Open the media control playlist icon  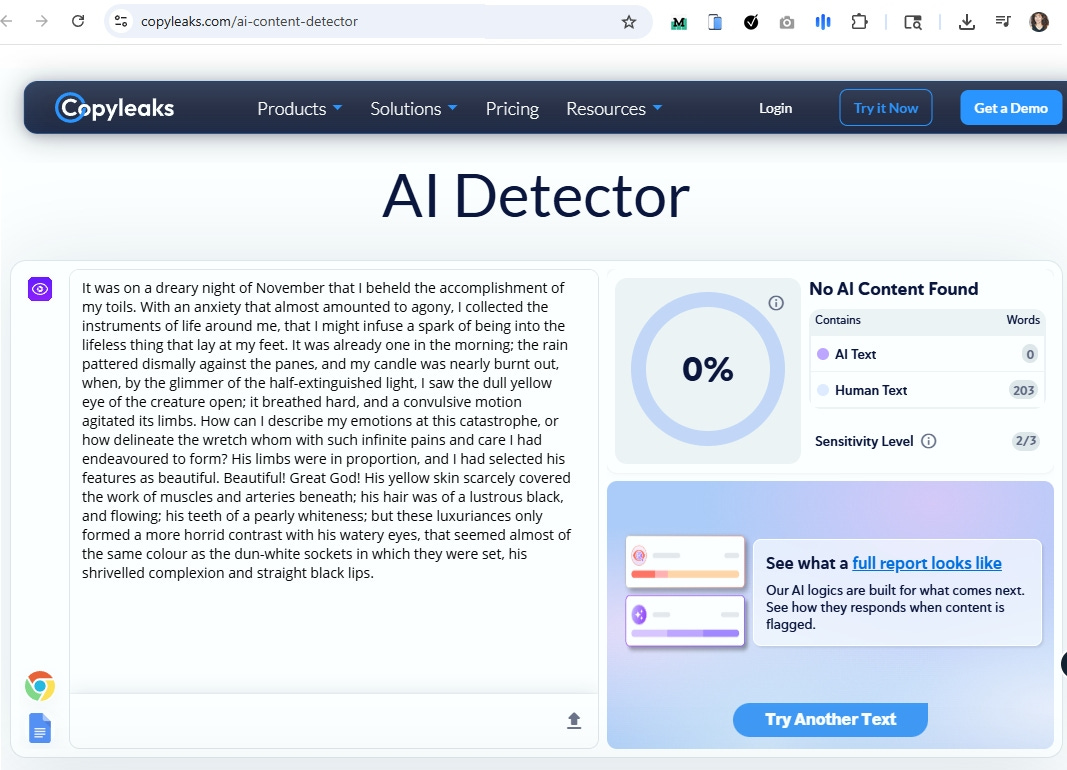tap(1002, 22)
